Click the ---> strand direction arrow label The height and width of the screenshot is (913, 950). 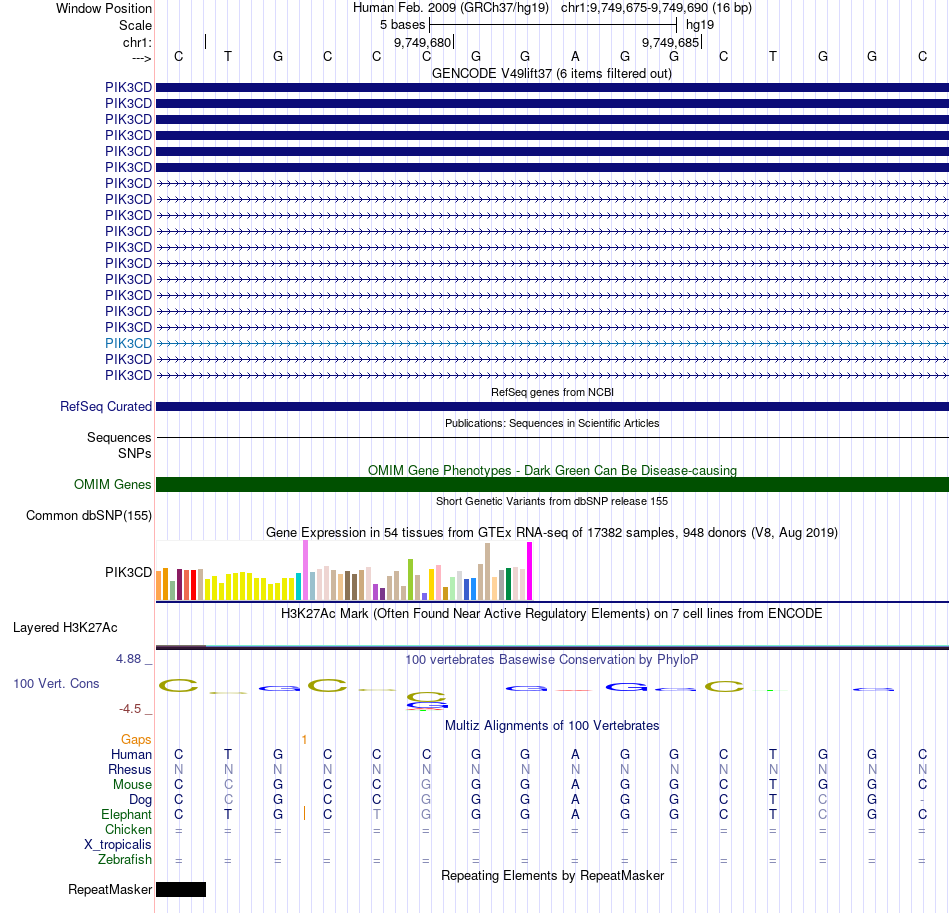click(142, 58)
